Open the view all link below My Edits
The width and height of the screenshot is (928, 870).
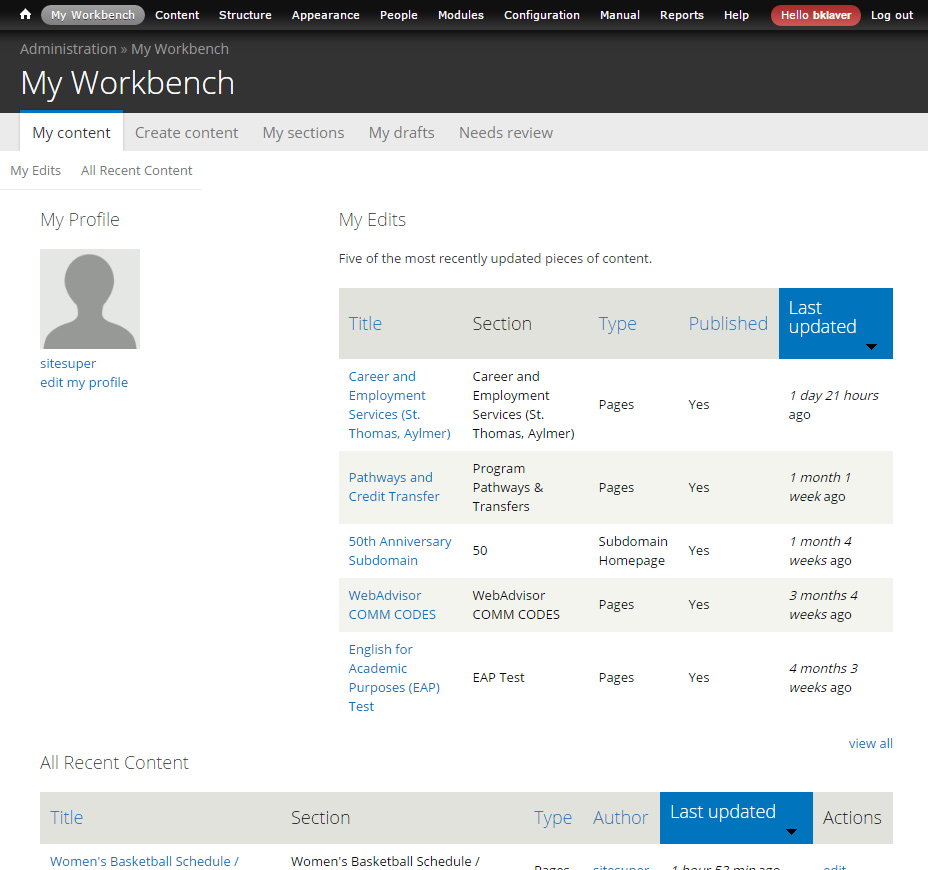point(870,743)
